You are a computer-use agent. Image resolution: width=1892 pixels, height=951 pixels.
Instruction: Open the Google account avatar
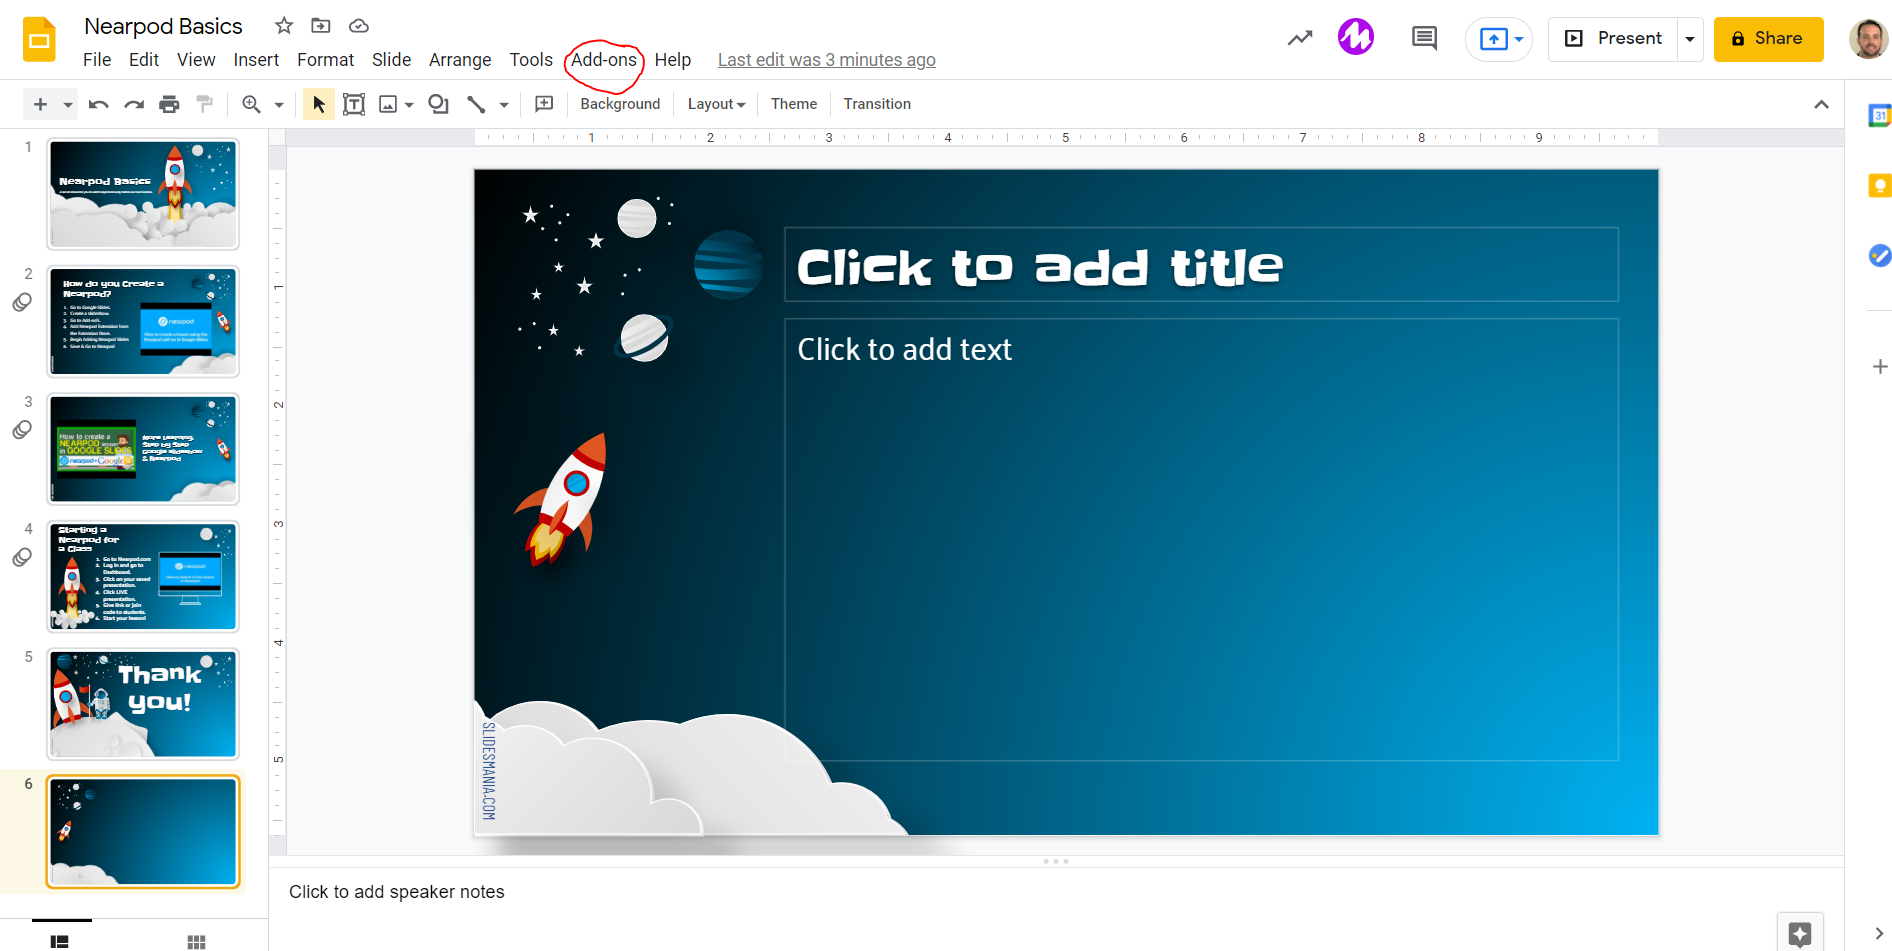(1867, 39)
